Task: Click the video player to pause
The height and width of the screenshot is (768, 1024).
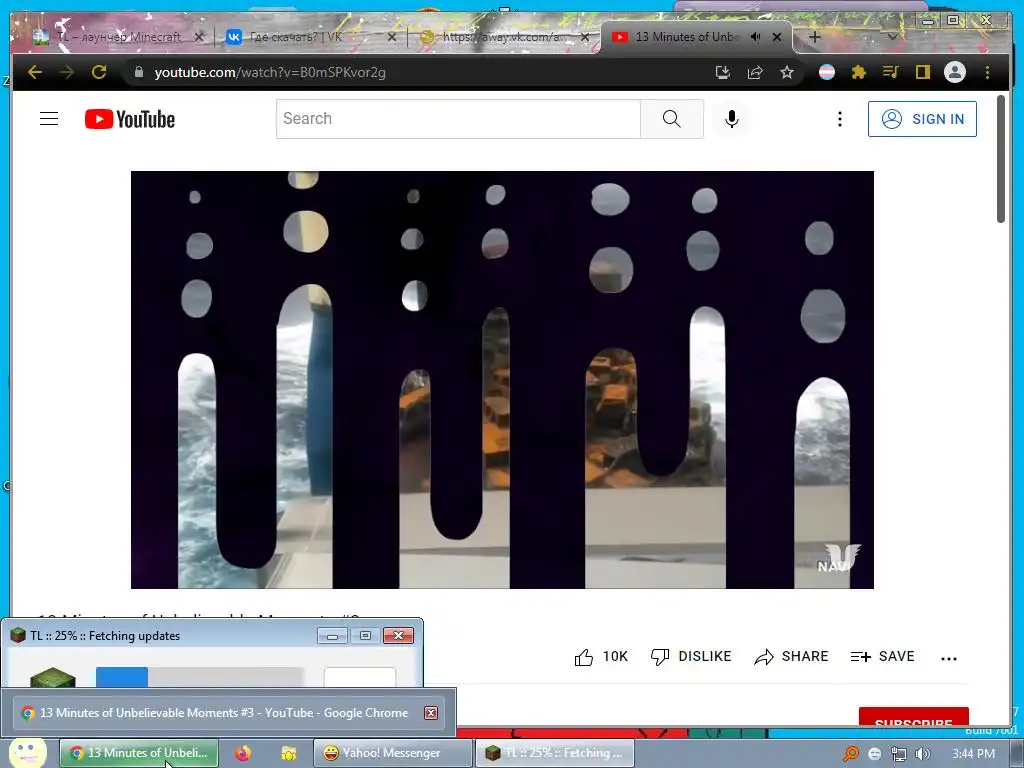Action: (502, 379)
